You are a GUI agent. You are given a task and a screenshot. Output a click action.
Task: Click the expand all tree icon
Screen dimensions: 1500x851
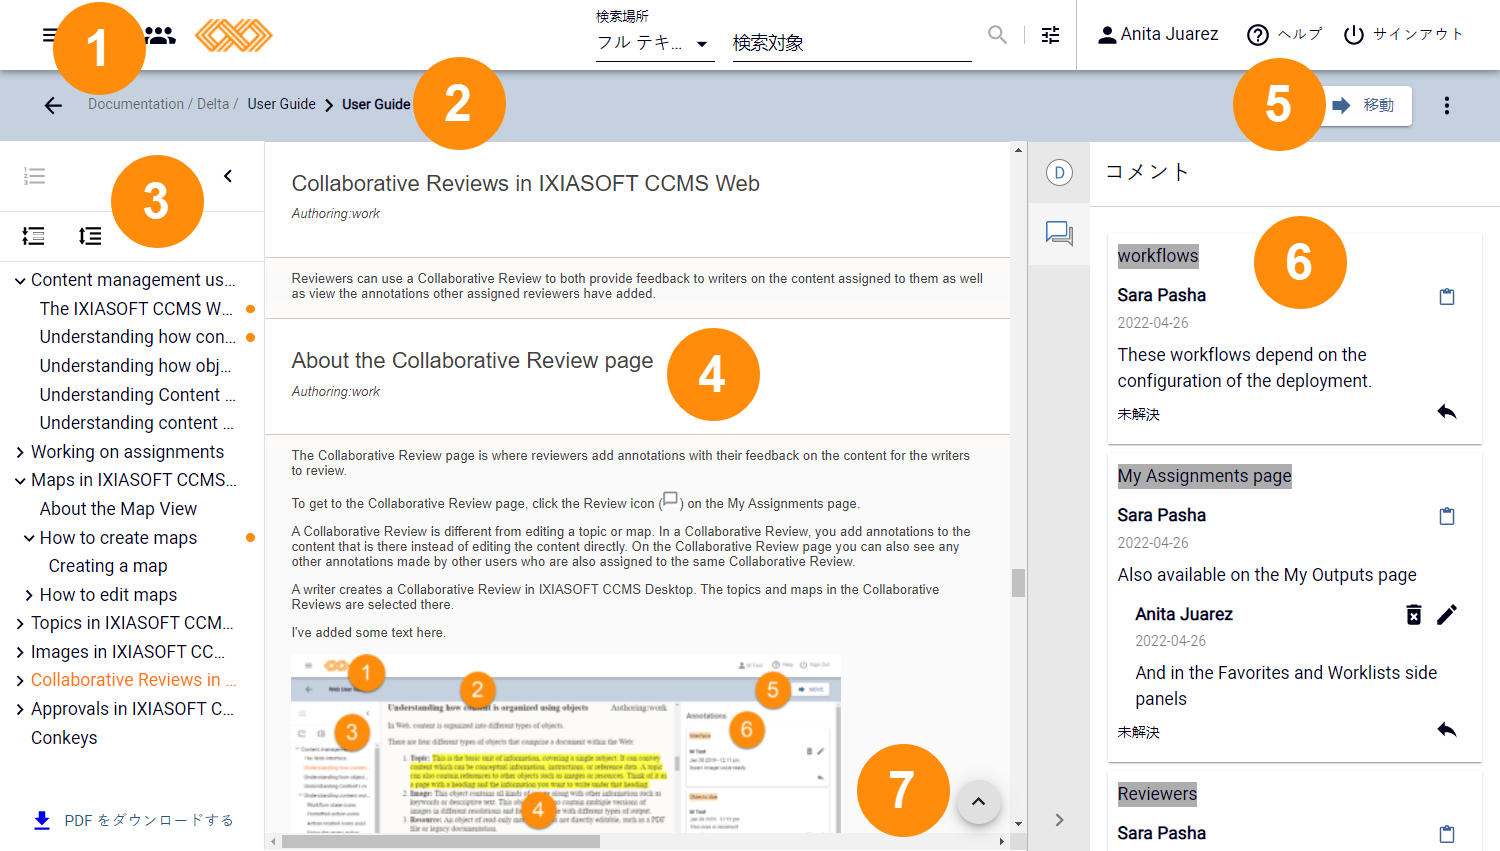[90, 236]
